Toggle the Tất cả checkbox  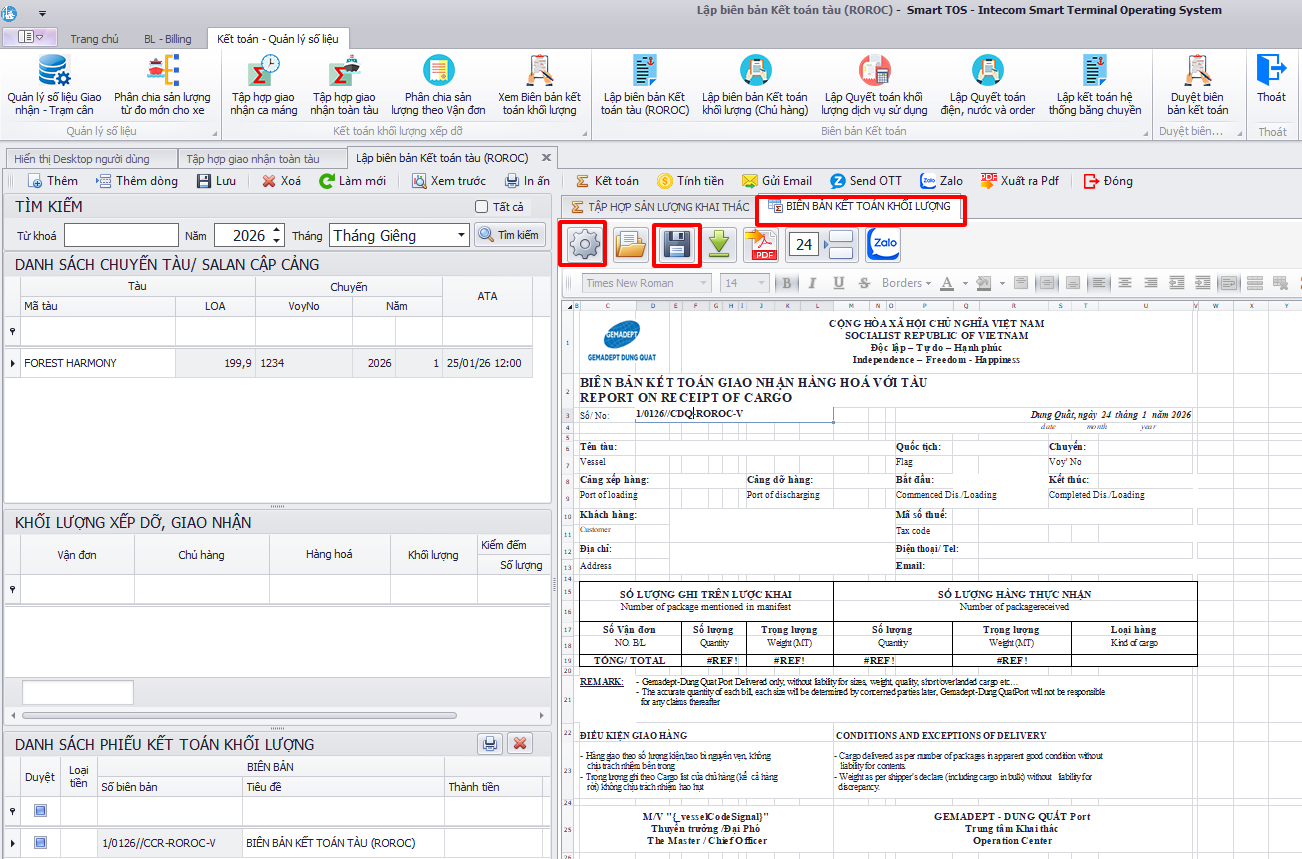point(482,207)
